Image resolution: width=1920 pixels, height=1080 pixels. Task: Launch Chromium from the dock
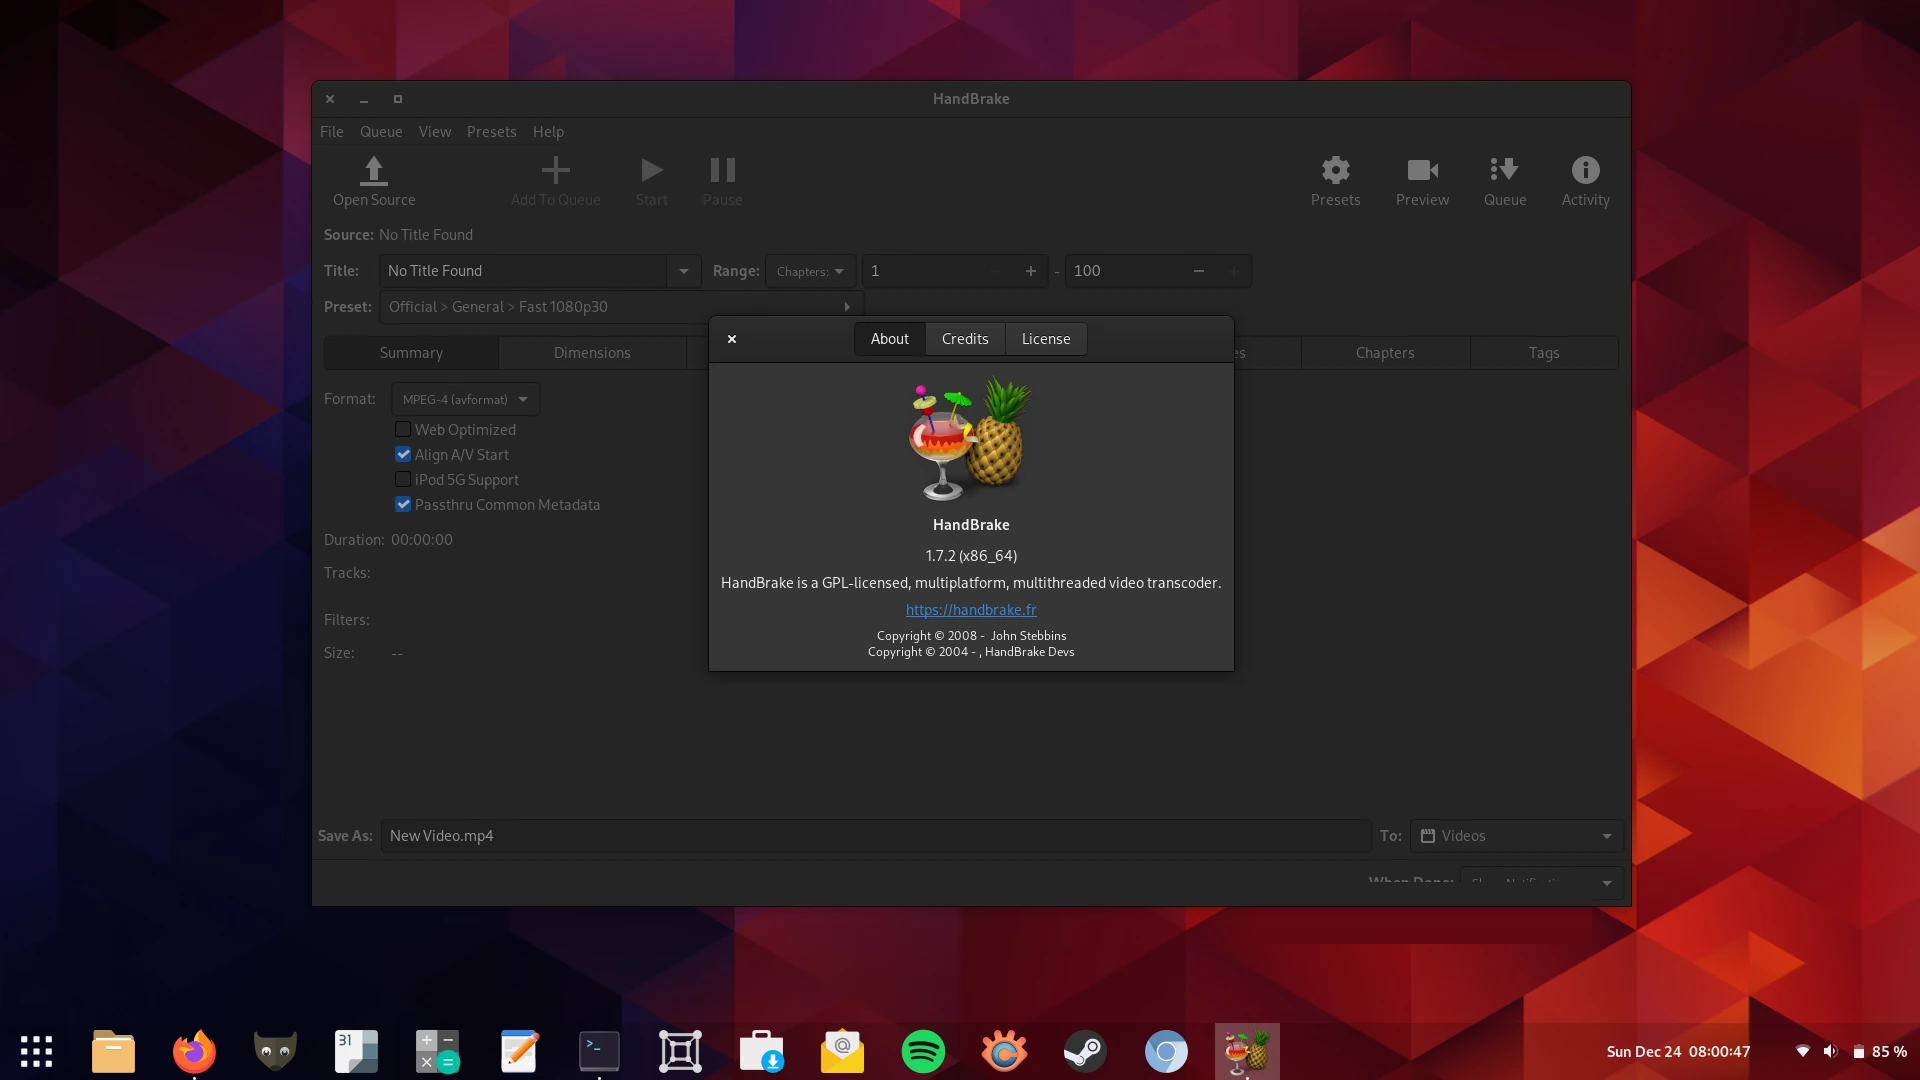pos(1166,1051)
